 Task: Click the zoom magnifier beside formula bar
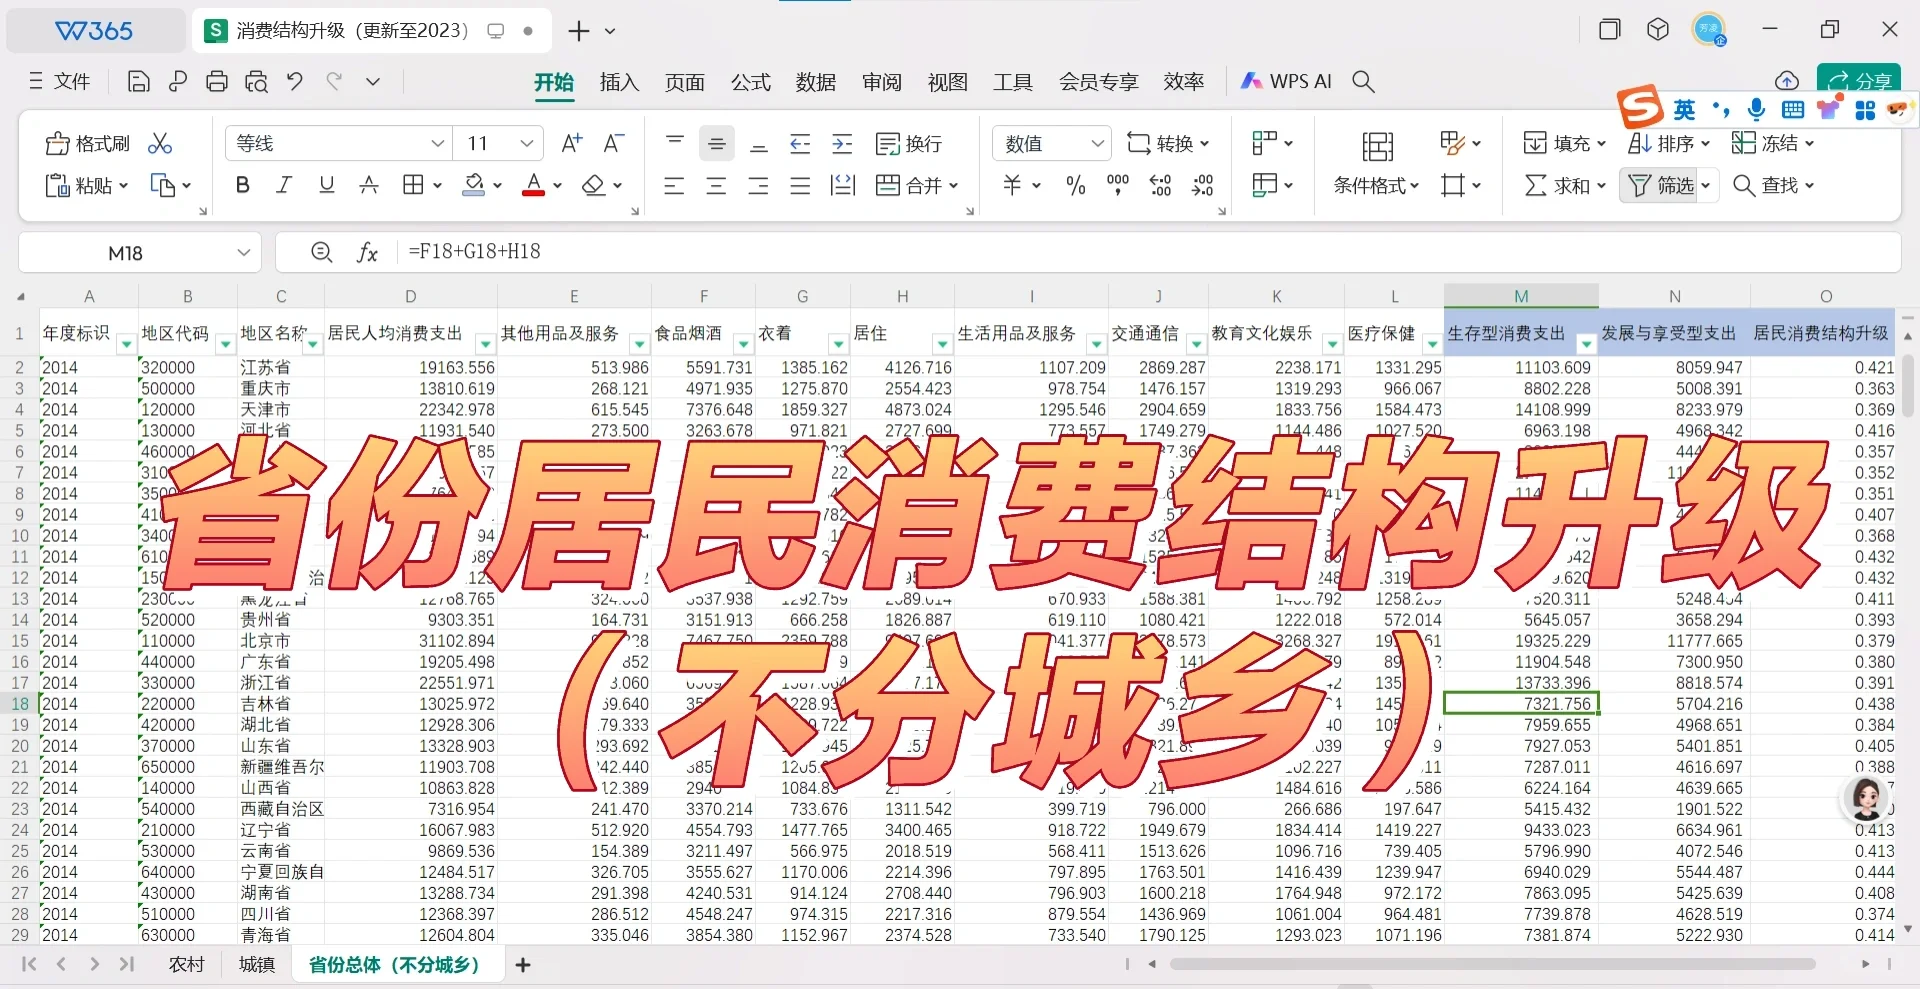321,253
